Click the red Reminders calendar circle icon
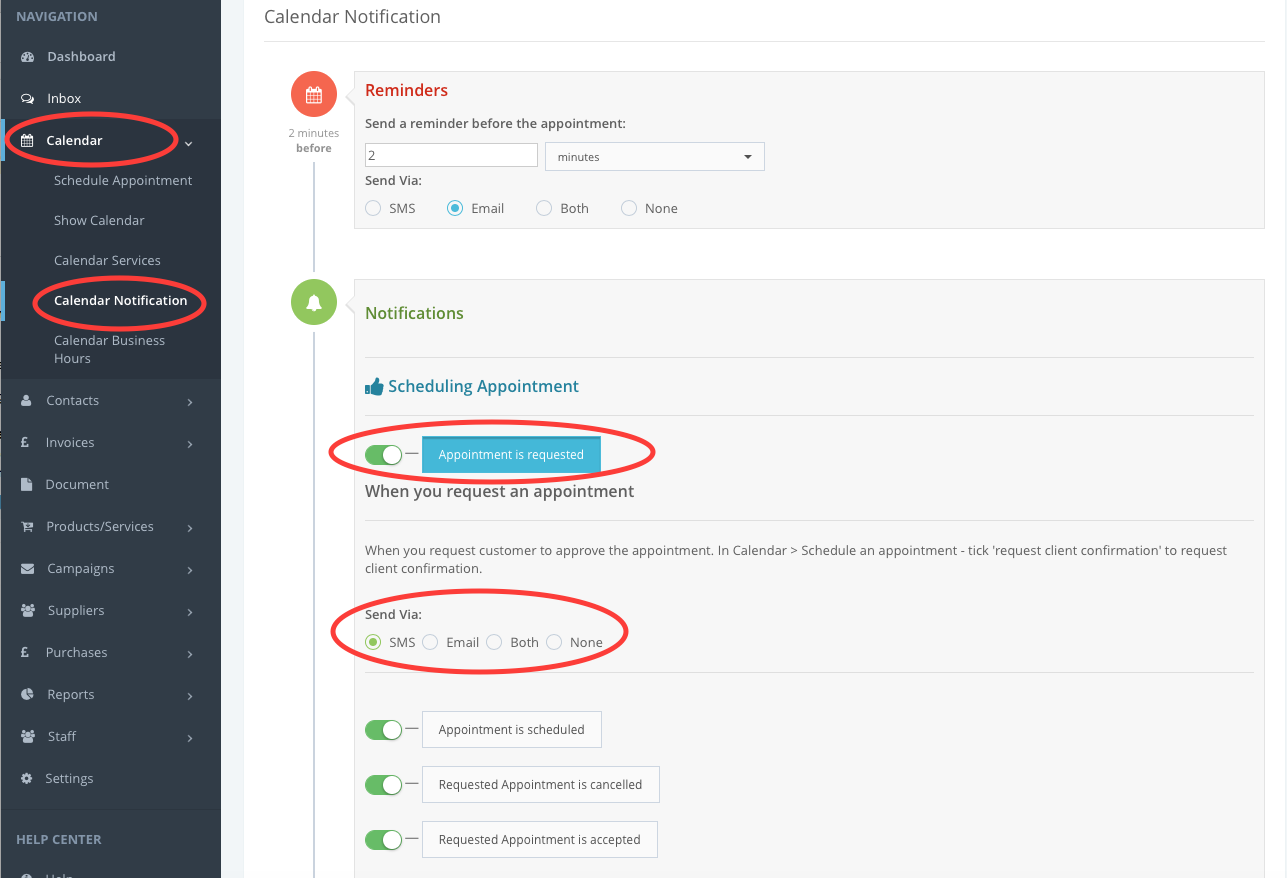The image size is (1287, 878). click(313, 95)
